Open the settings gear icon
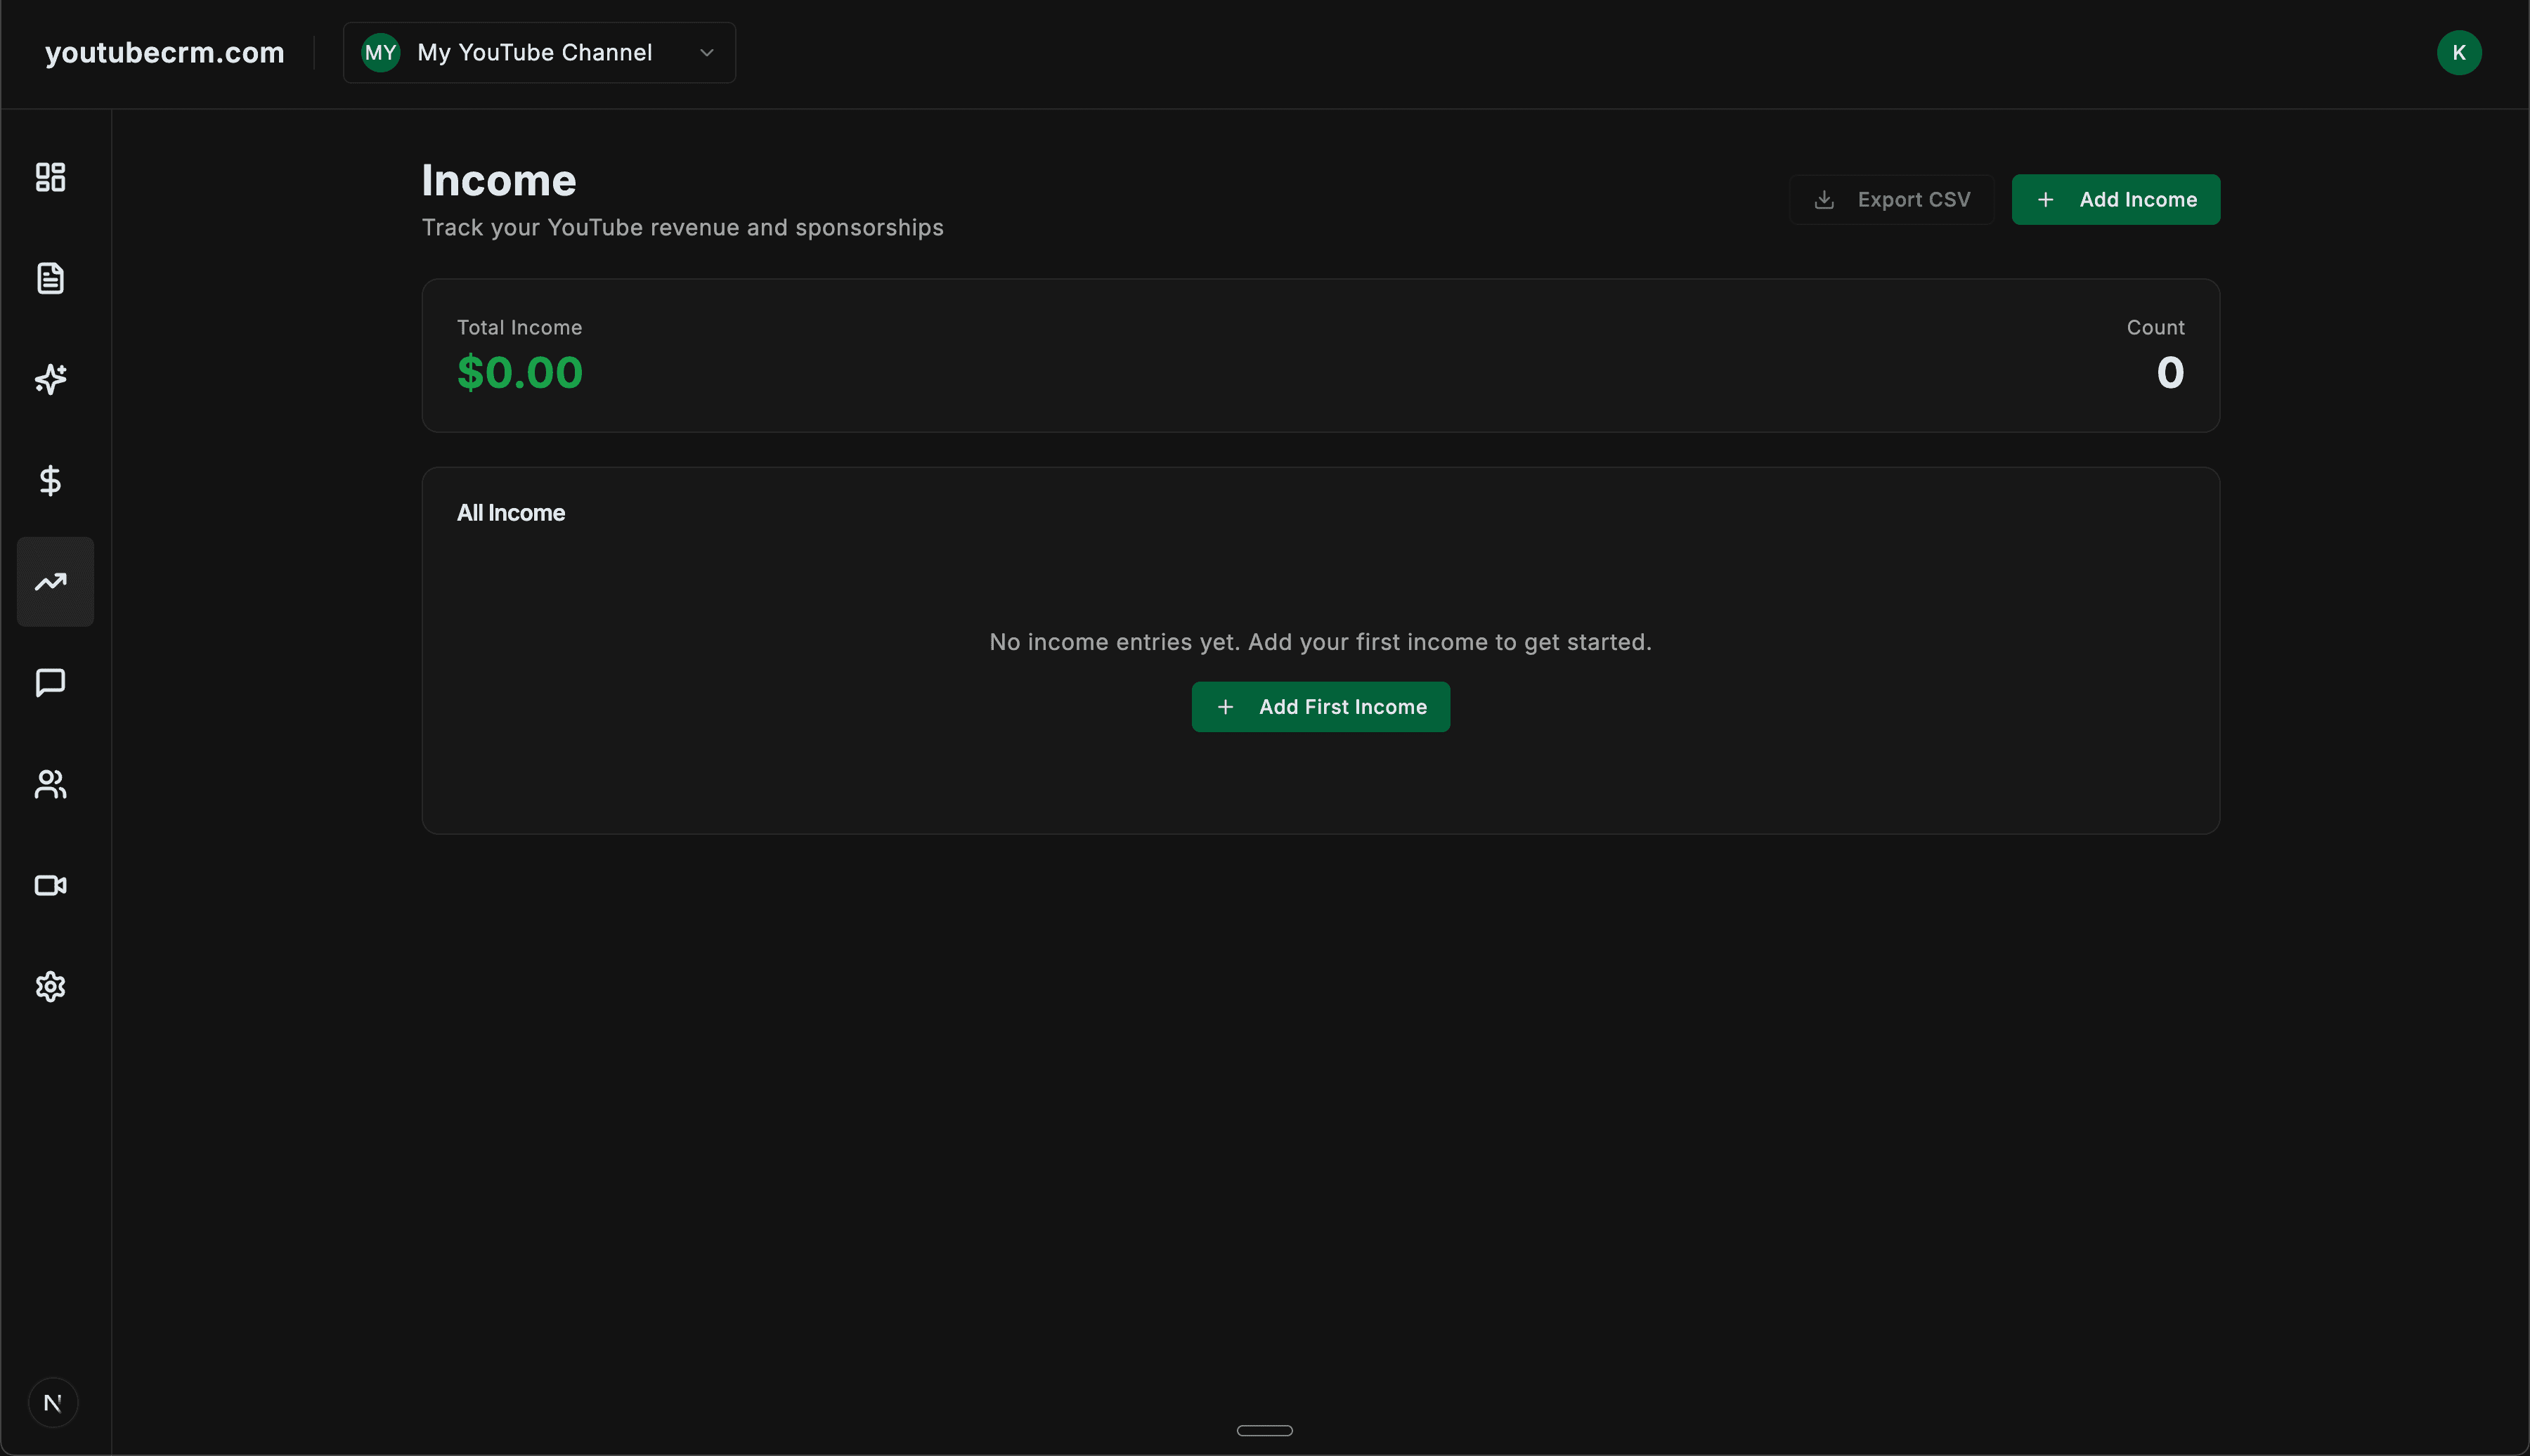Viewport: 2530px width, 1456px height. (50, 987)
